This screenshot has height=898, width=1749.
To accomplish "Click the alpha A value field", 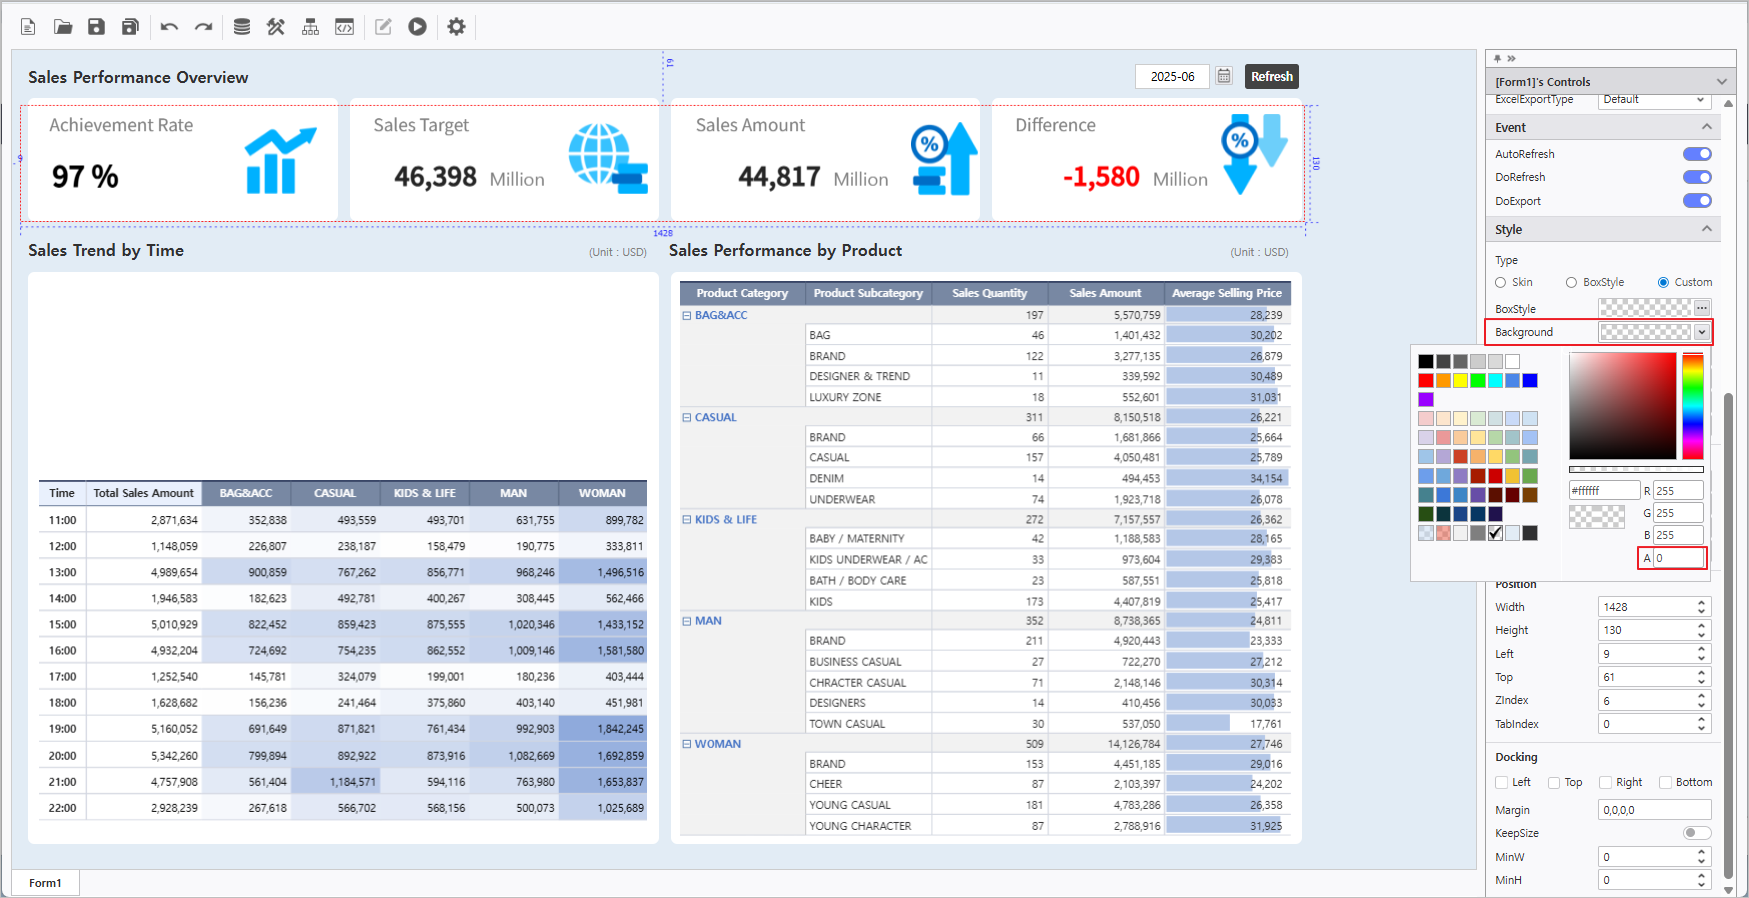I will 1678,558.
